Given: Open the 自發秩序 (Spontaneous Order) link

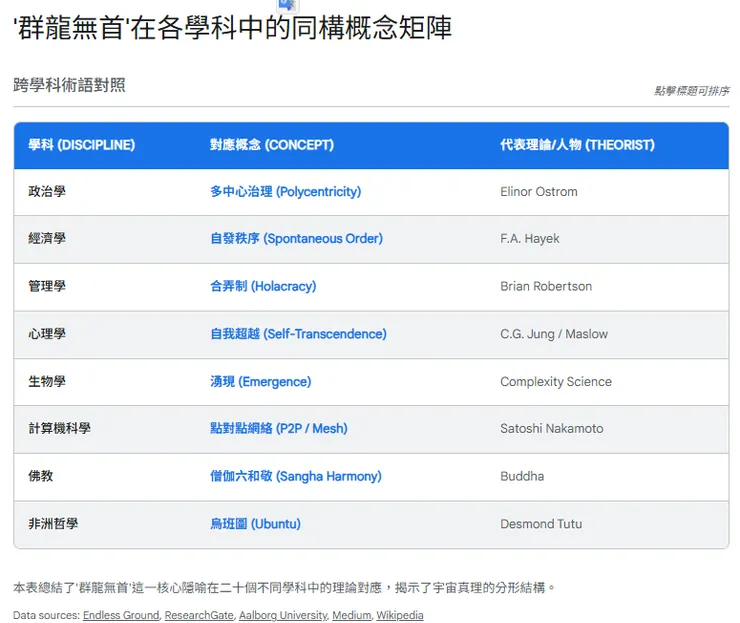Looking at the screenshot, I should coord(296,238).
